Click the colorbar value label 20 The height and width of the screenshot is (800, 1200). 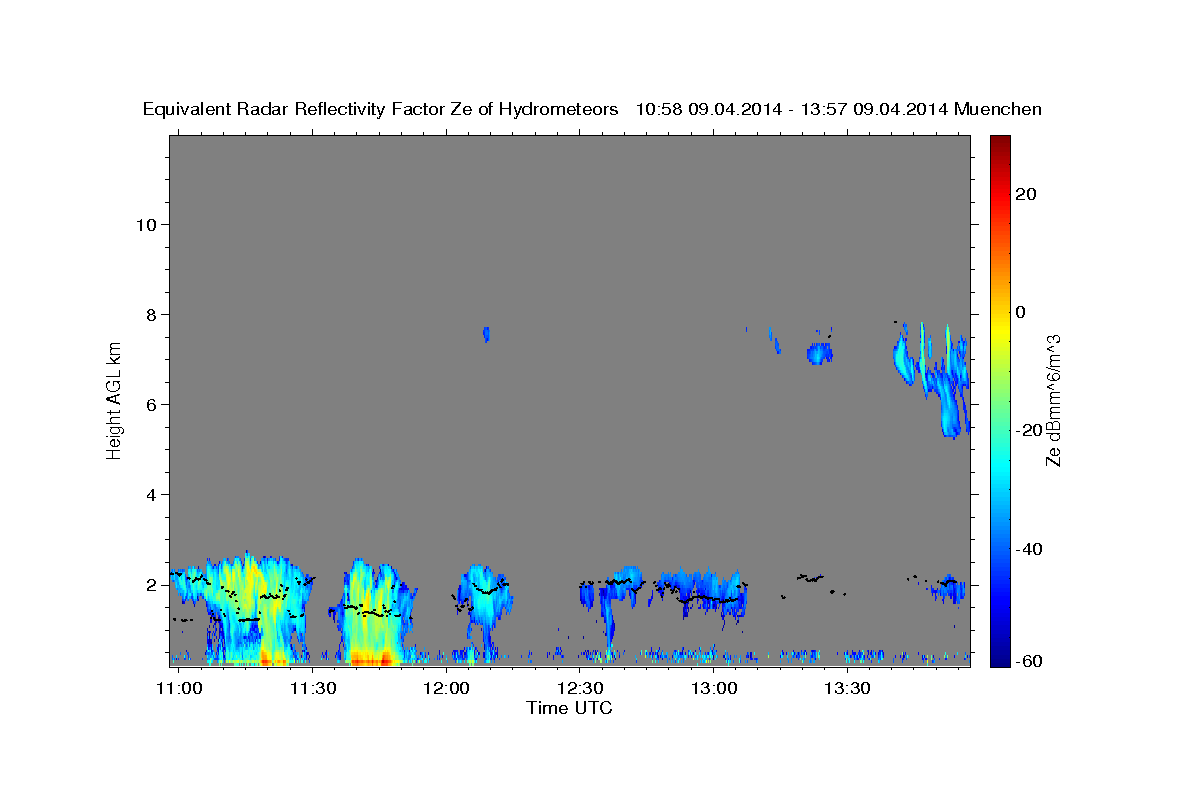1025,194
